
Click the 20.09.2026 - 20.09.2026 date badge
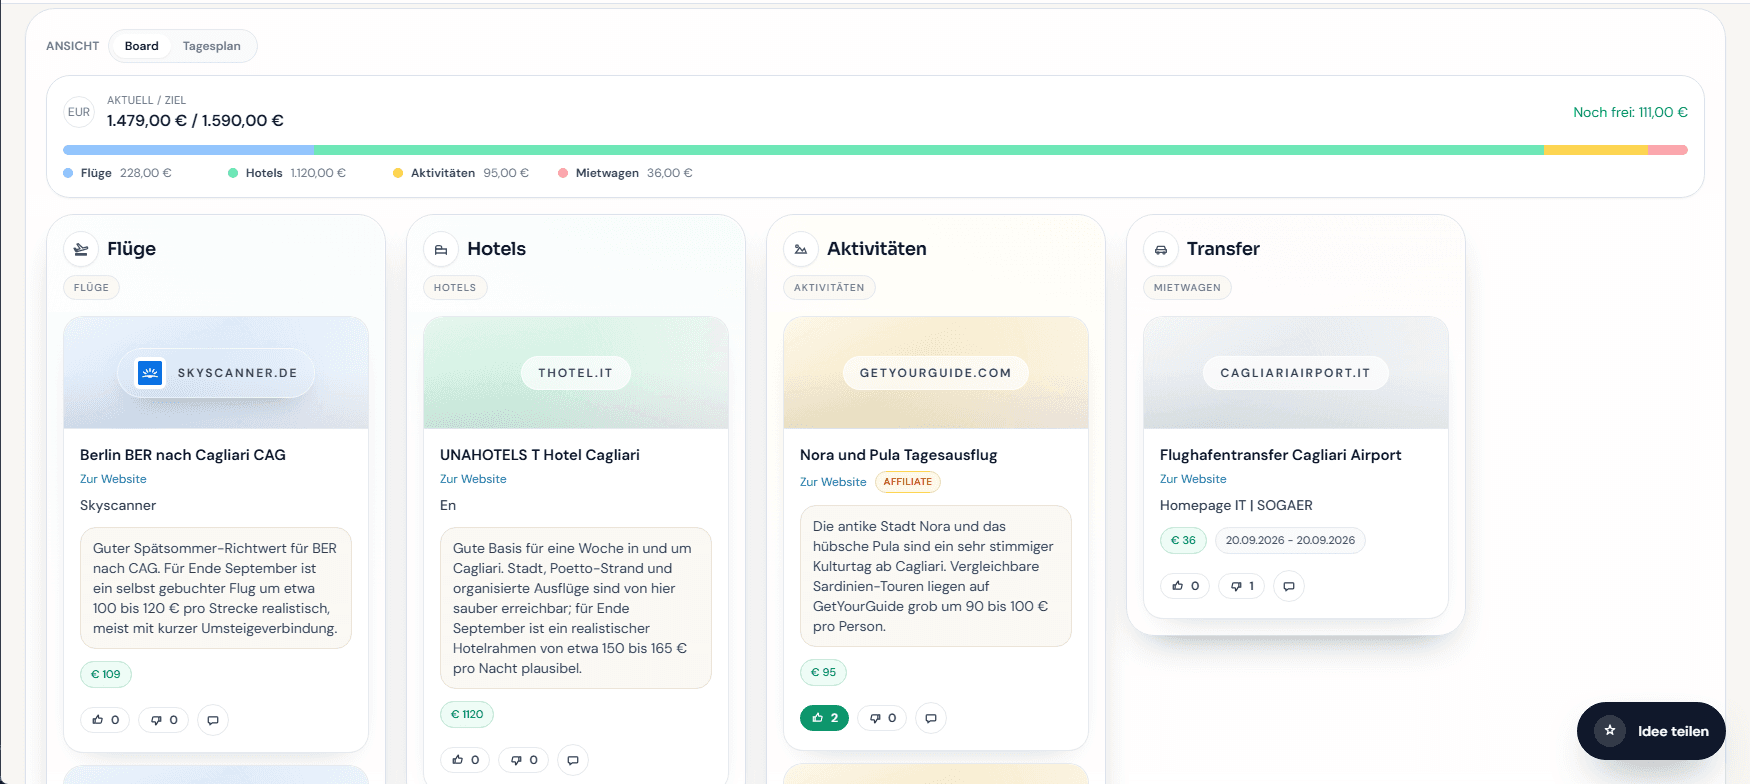coord(1290,540)
